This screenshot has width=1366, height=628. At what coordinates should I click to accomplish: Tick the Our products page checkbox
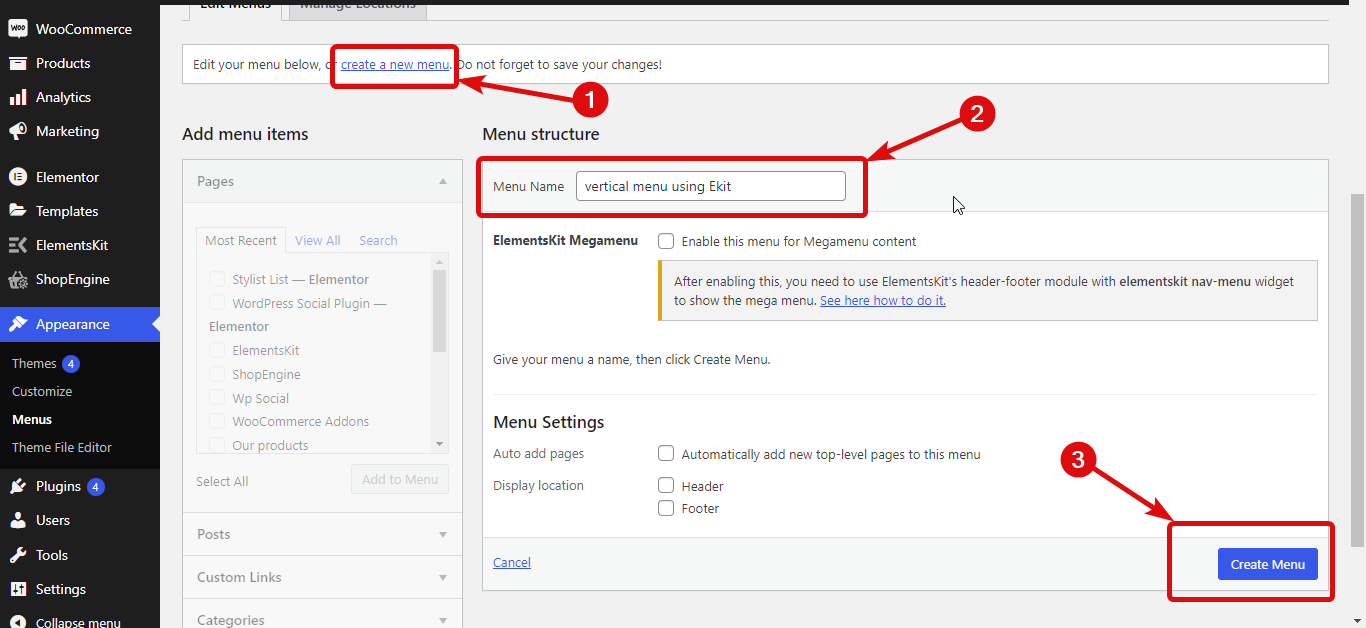[217, 445]
